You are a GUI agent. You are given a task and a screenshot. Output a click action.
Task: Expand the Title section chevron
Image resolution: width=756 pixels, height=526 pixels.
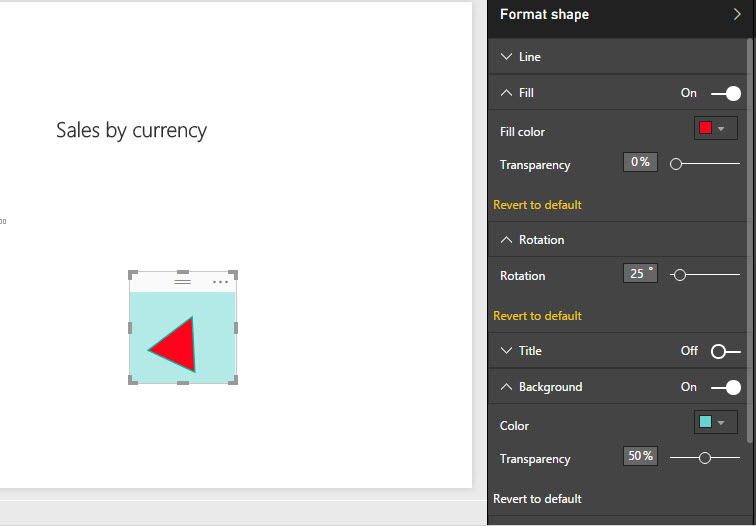coord(506,351)
